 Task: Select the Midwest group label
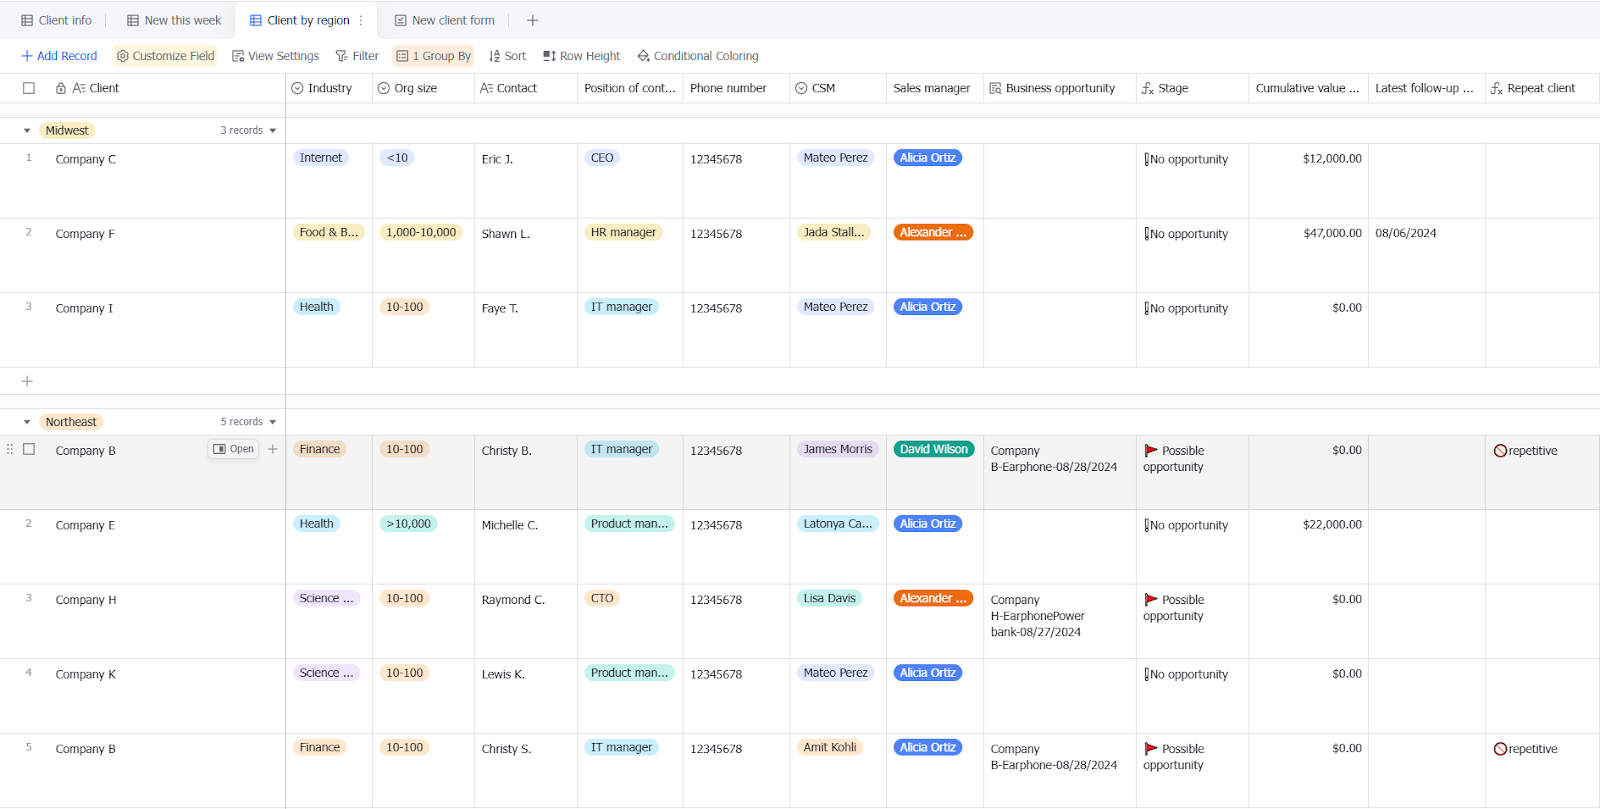pyautogui.click(x=67, y=131)
